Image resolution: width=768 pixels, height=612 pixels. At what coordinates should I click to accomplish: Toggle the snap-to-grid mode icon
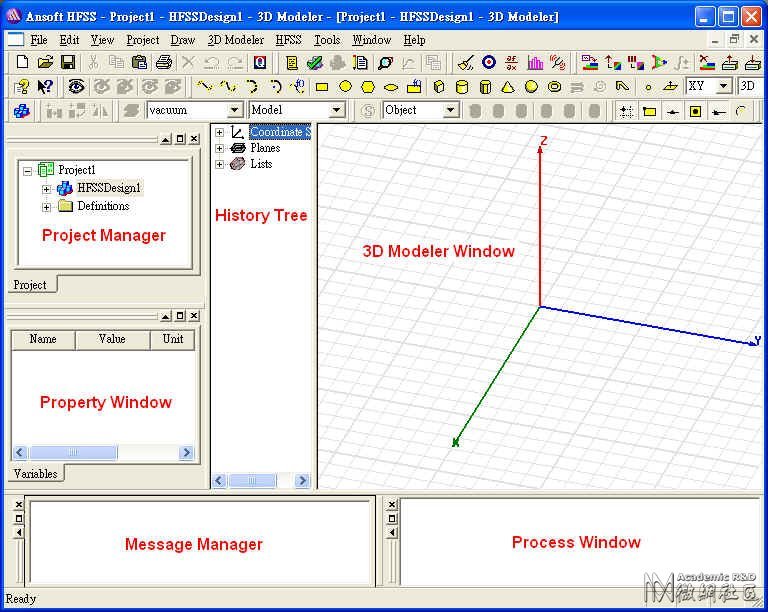click(626, 112)
